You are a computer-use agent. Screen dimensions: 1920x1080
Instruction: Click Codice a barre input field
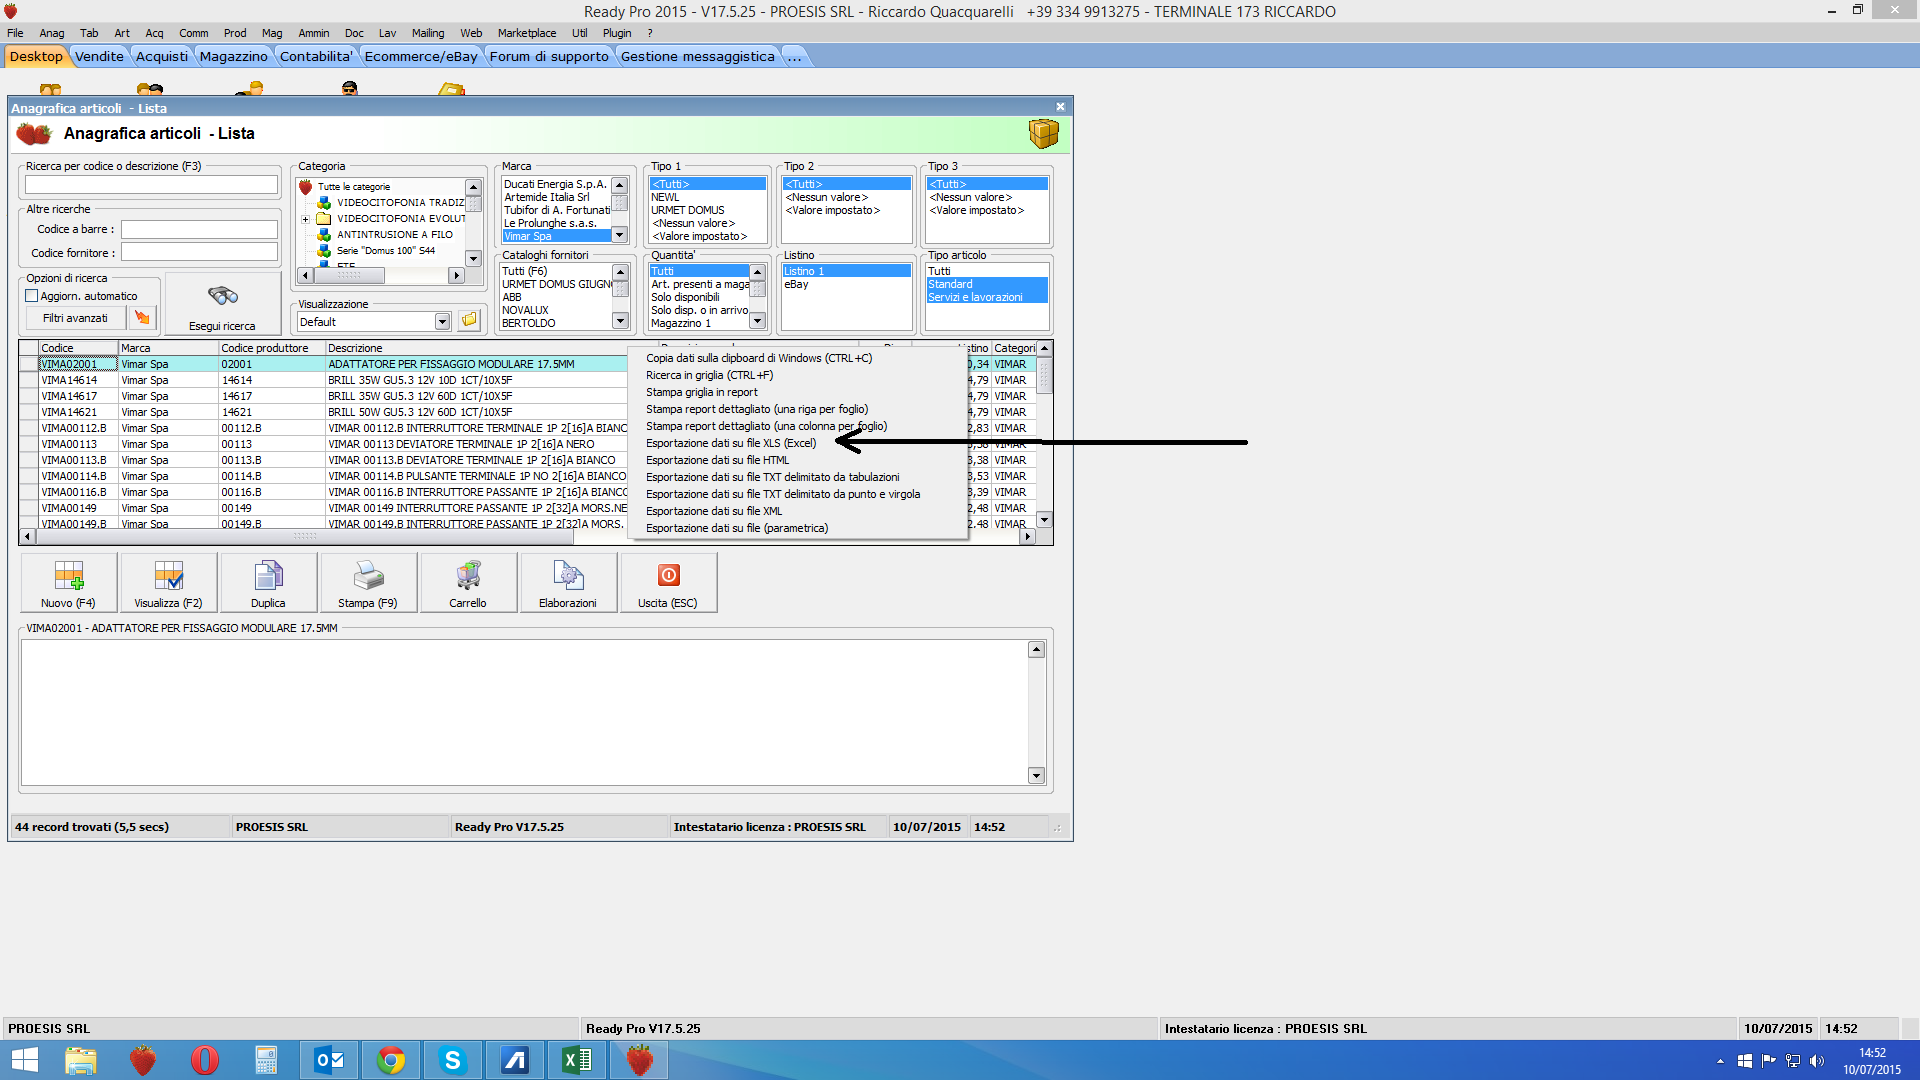point(199,229)
